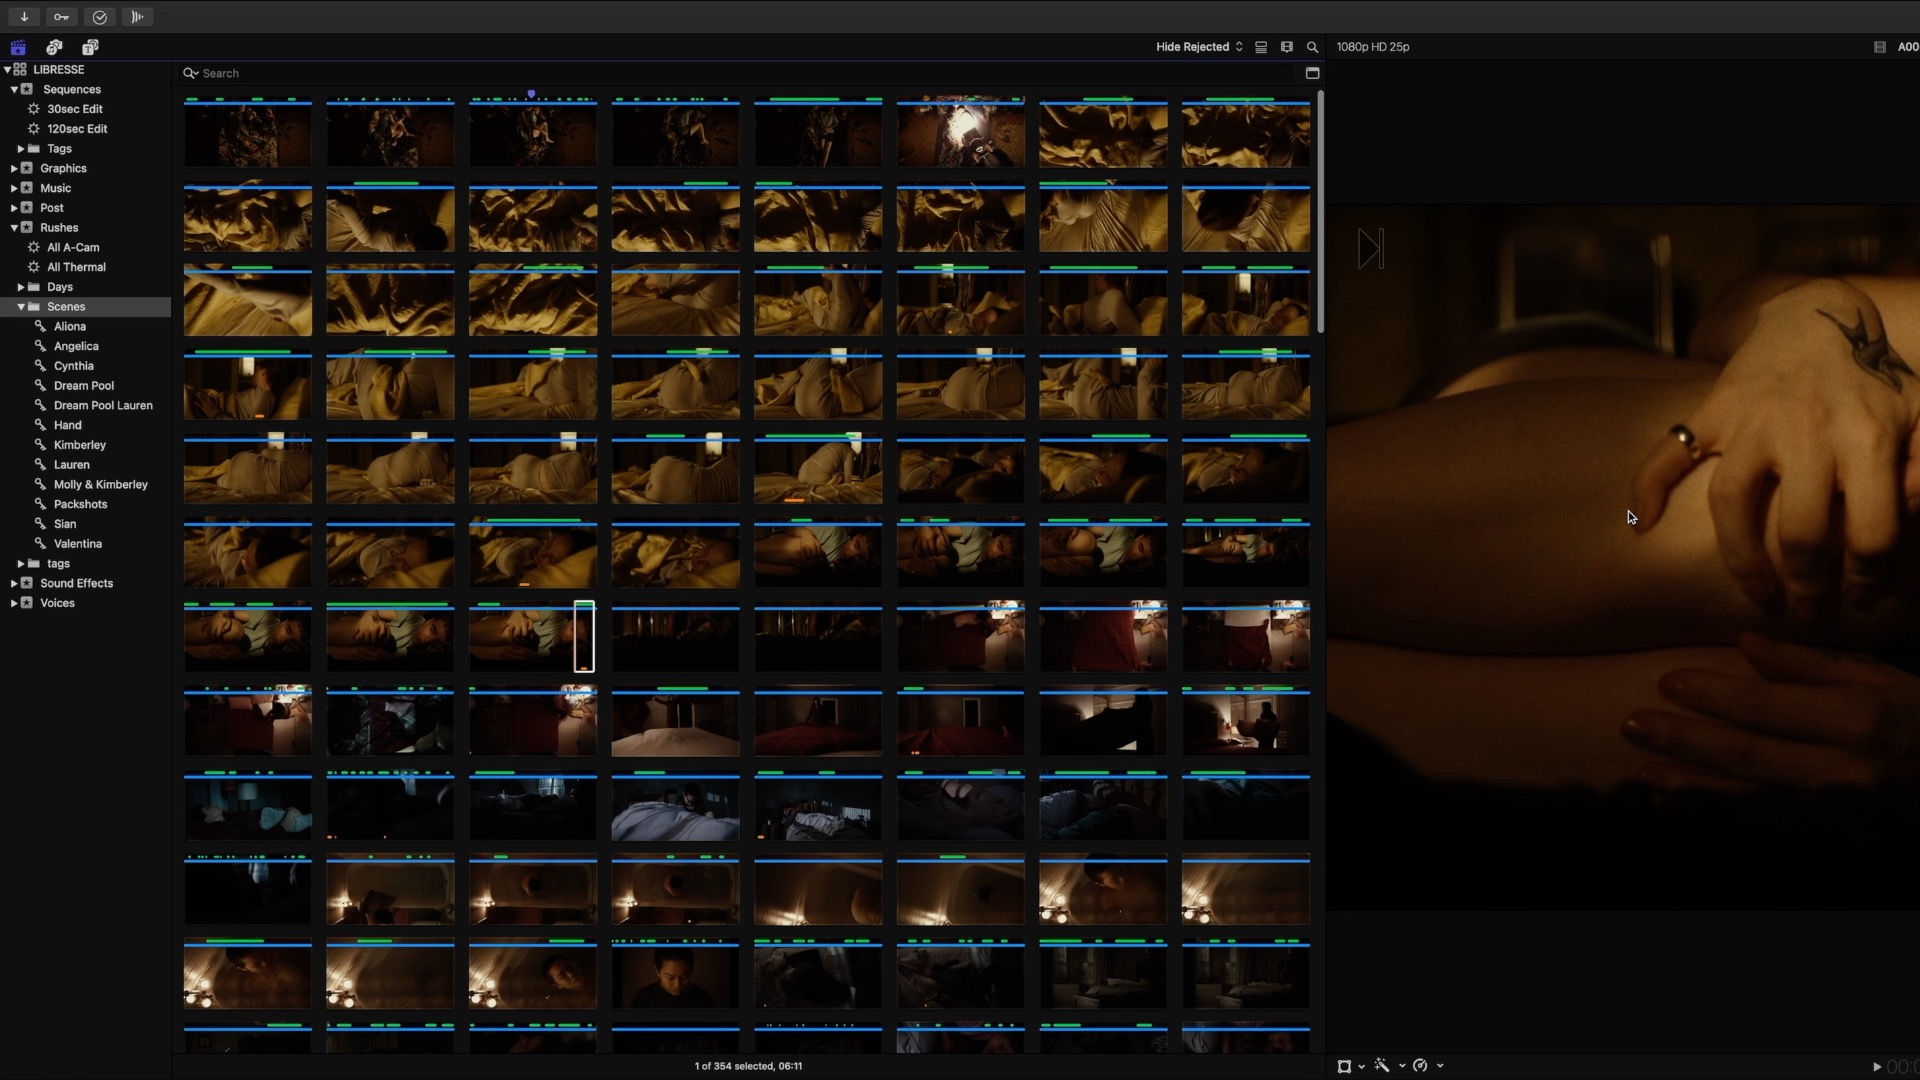Select the Dream Pool Lauren keyword collection
1920x1080 pixels.
(102, 405)
